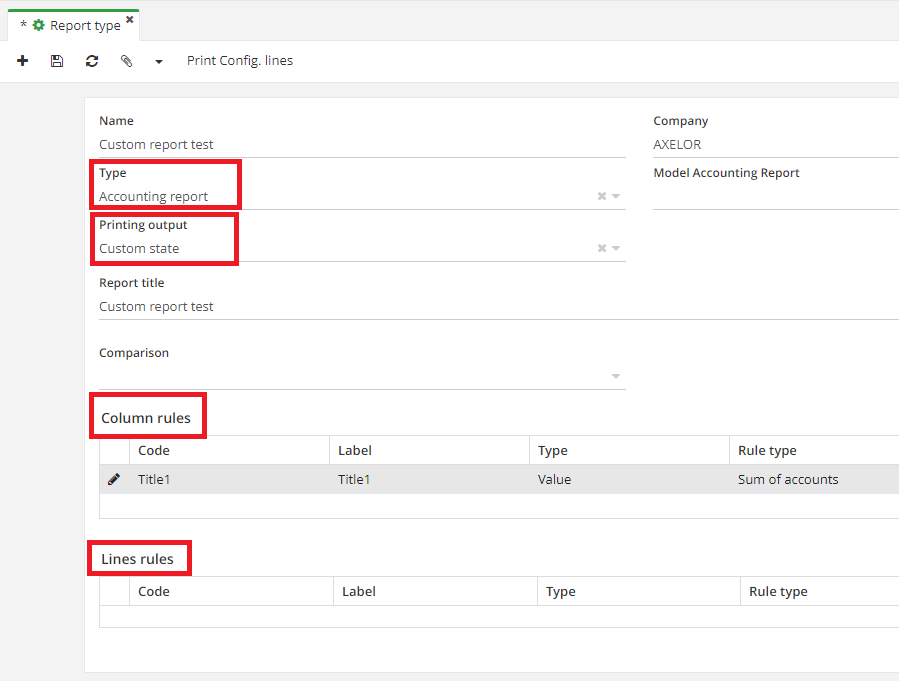Clear the Type field with x icon
Image resolution: width=899 pixels, height=681 pixels.
602,197
